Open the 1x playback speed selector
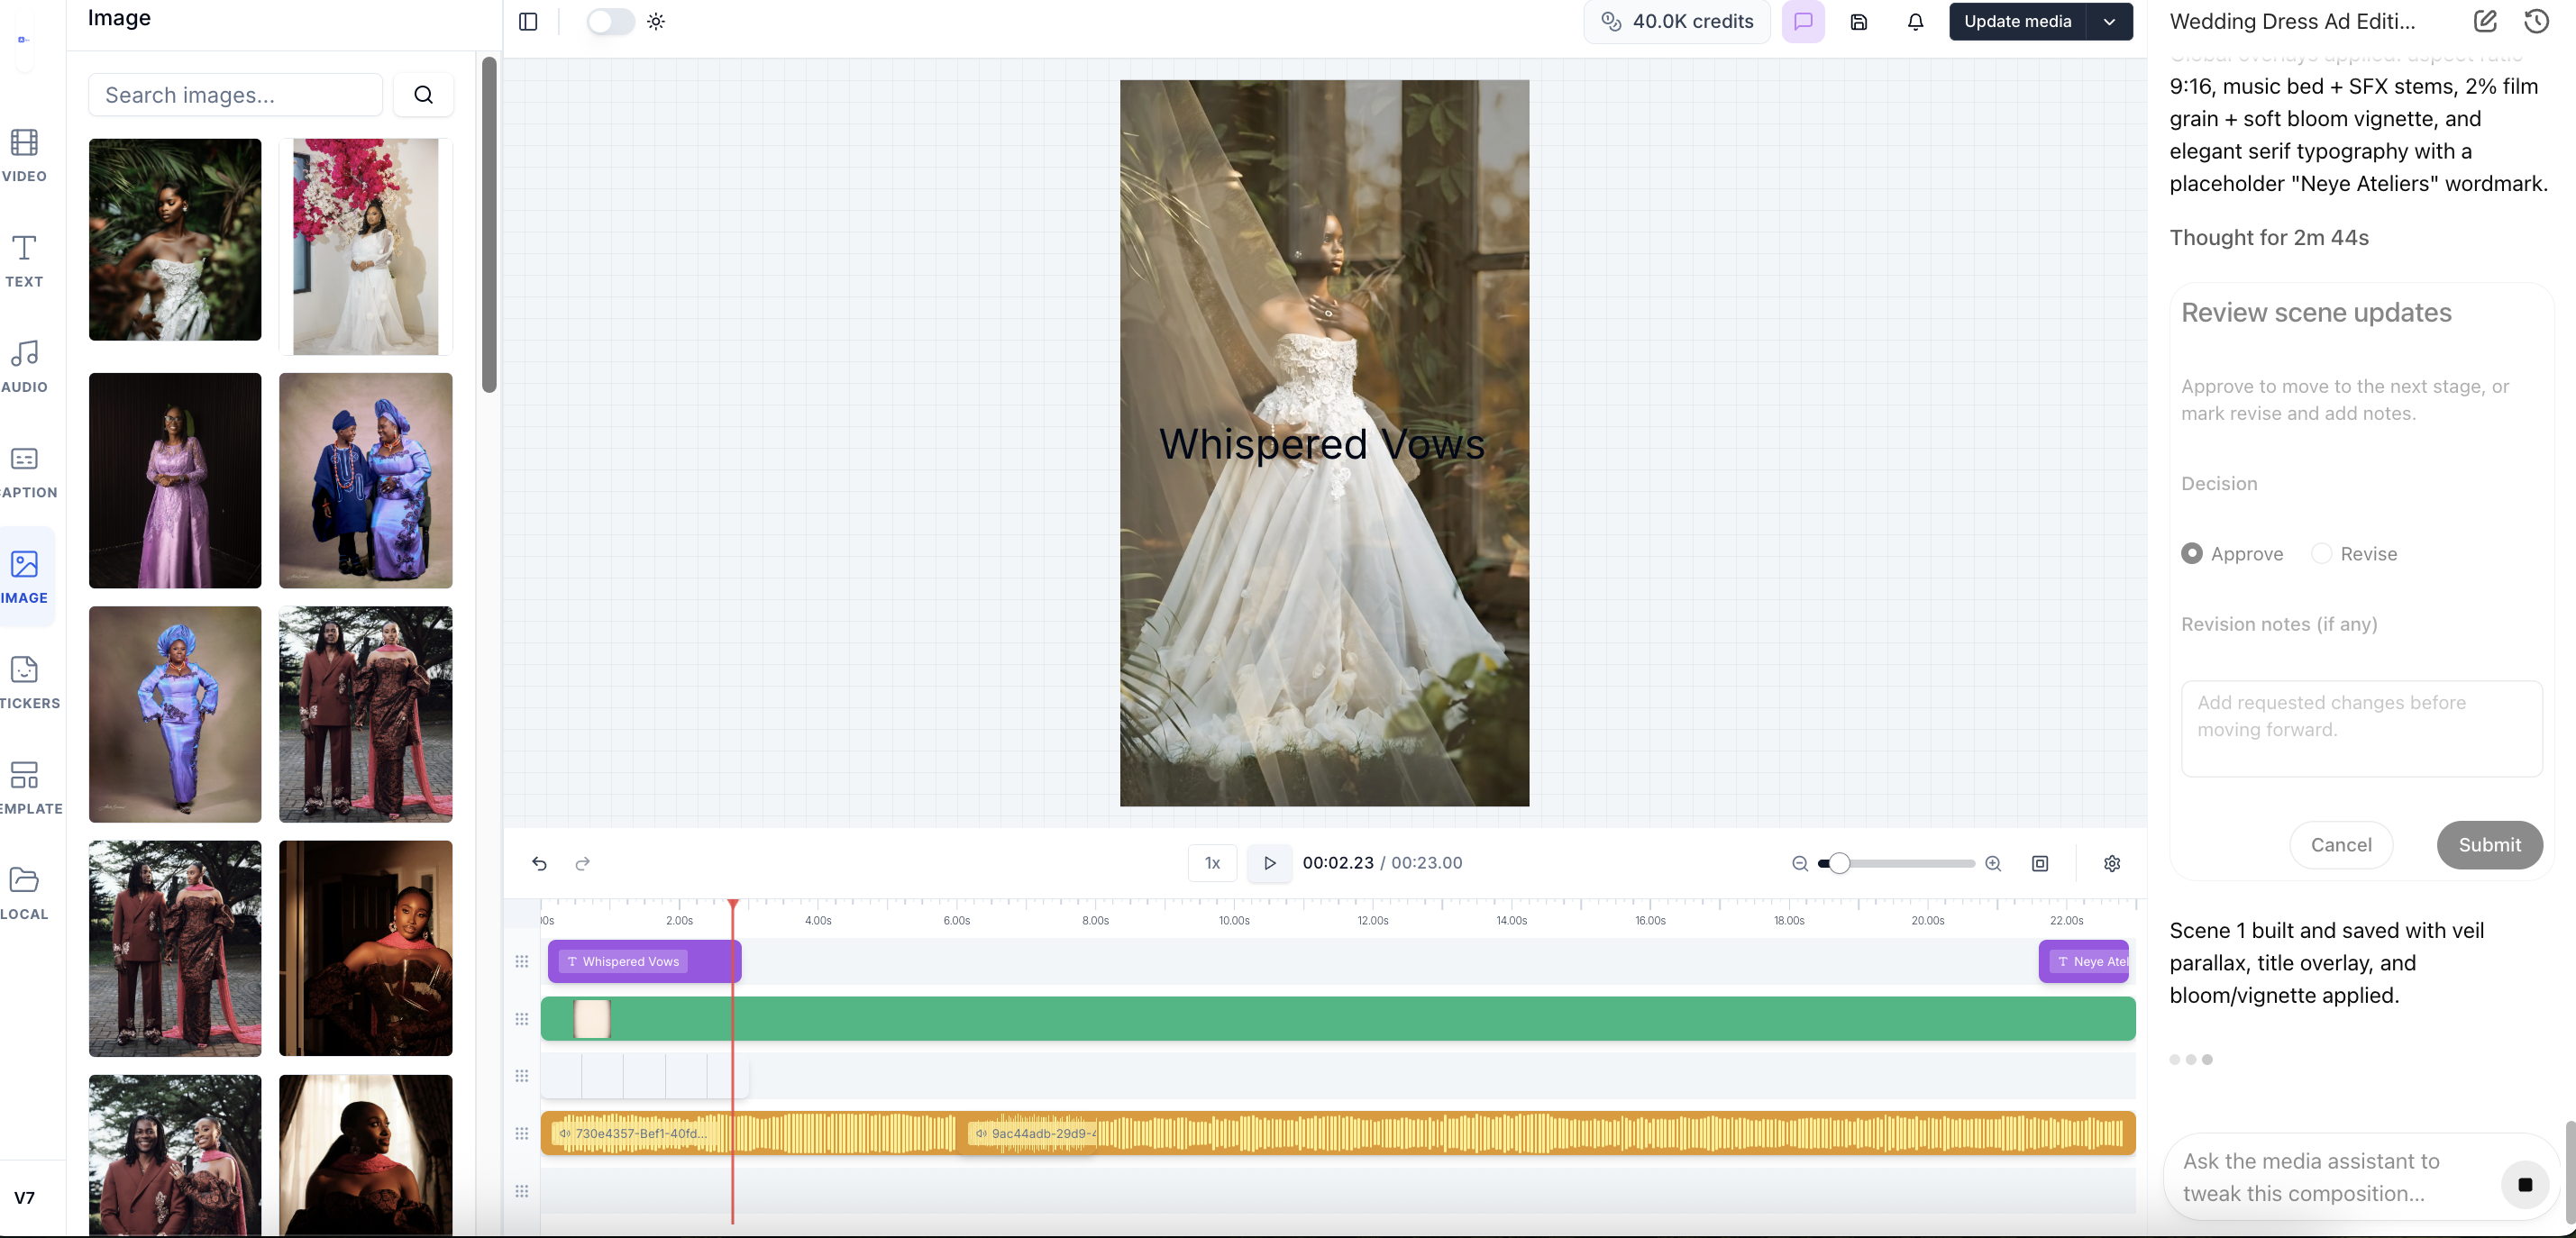 pos(1212,863)
